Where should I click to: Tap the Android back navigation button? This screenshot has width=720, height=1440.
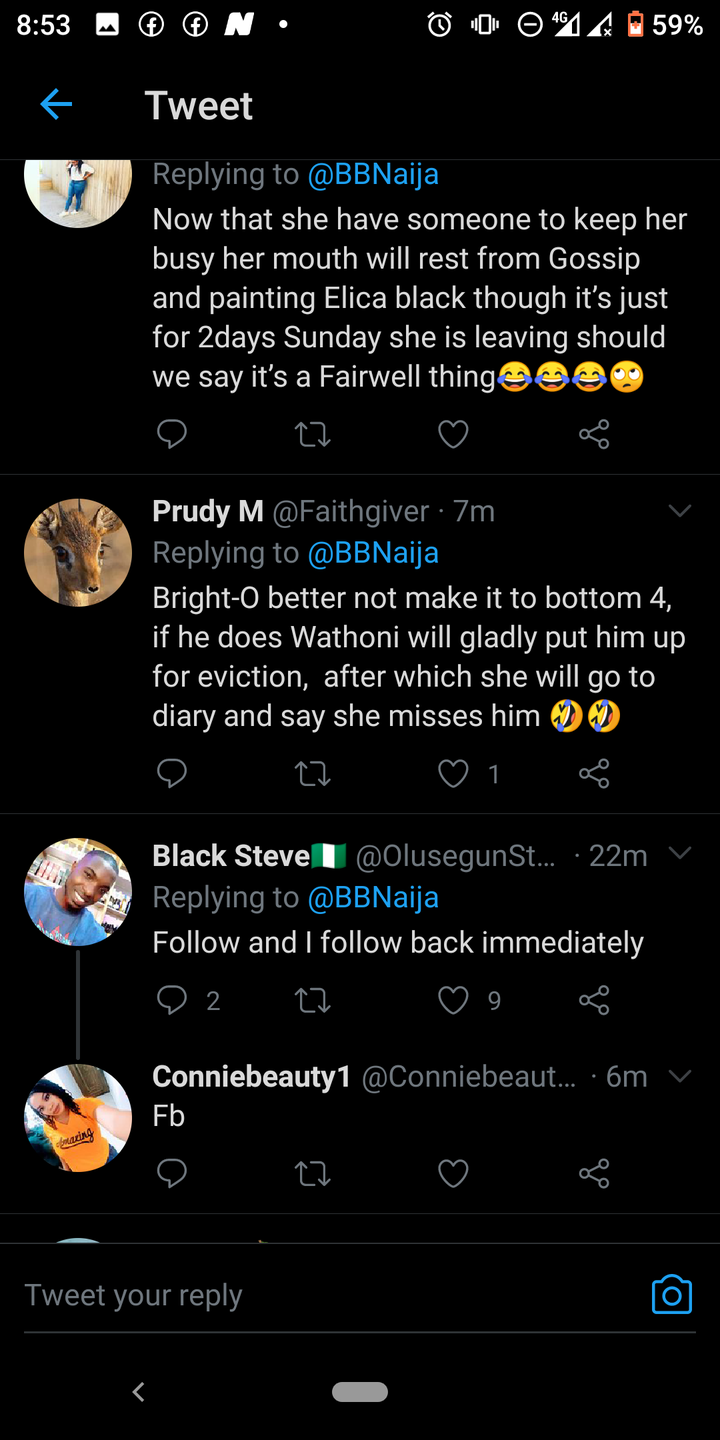pos(139,1391)
